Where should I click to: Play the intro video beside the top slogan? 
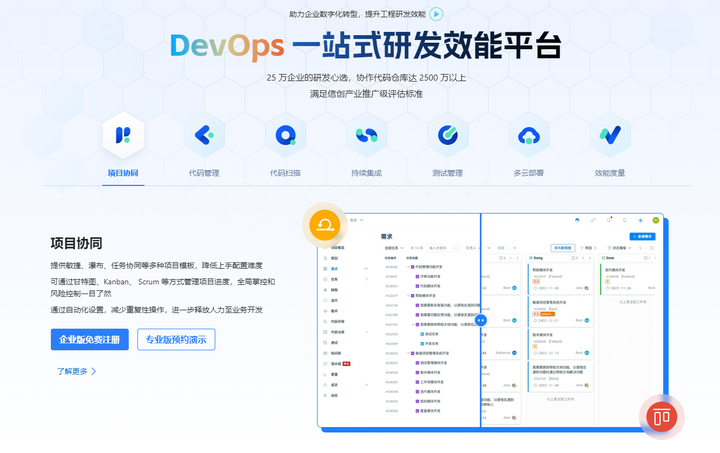click(x=436, y=14)
